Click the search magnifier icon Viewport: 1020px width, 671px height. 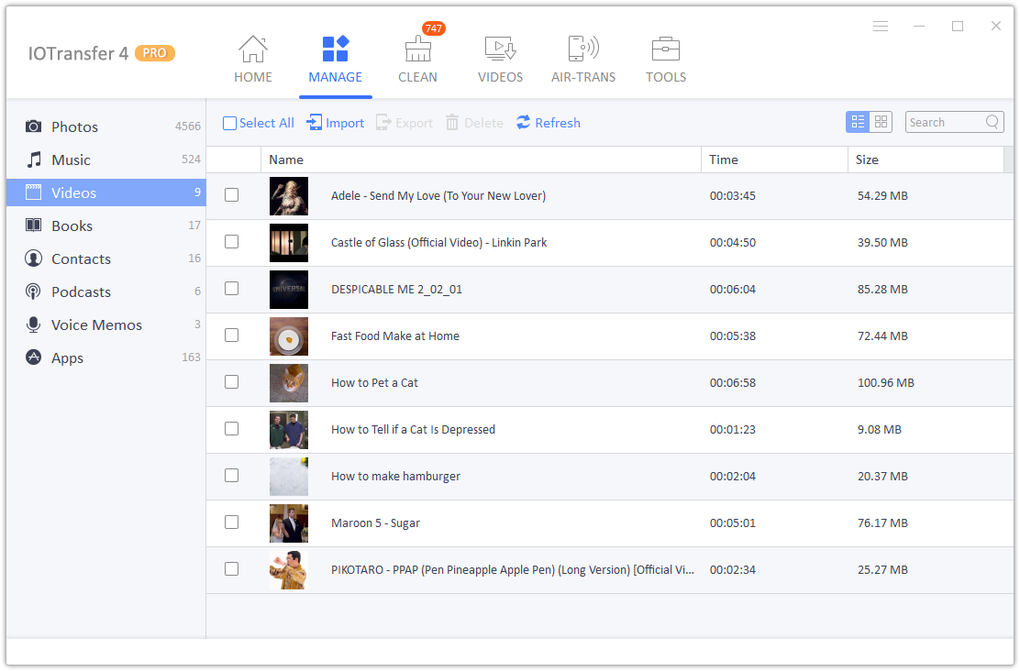point(992,122)
